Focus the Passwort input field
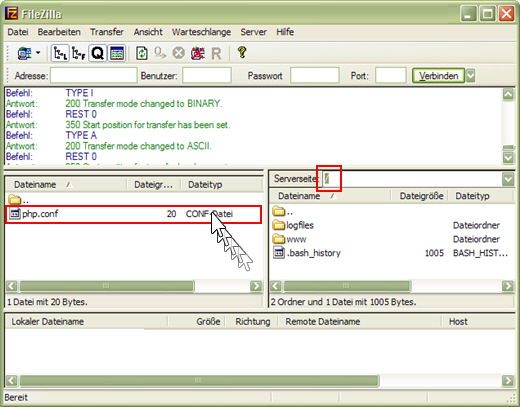The height and width of the screenshot is (407, 520). 315,75
